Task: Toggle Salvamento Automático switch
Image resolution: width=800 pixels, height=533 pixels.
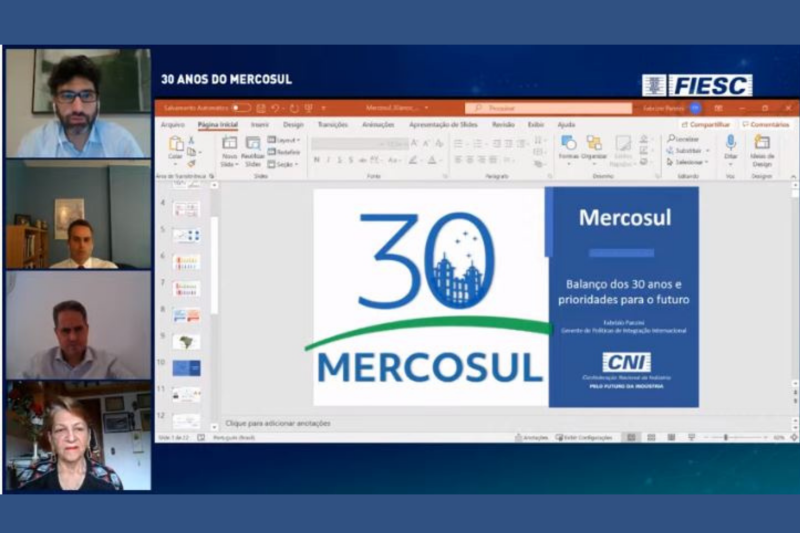Action: [x=240, y=107]
